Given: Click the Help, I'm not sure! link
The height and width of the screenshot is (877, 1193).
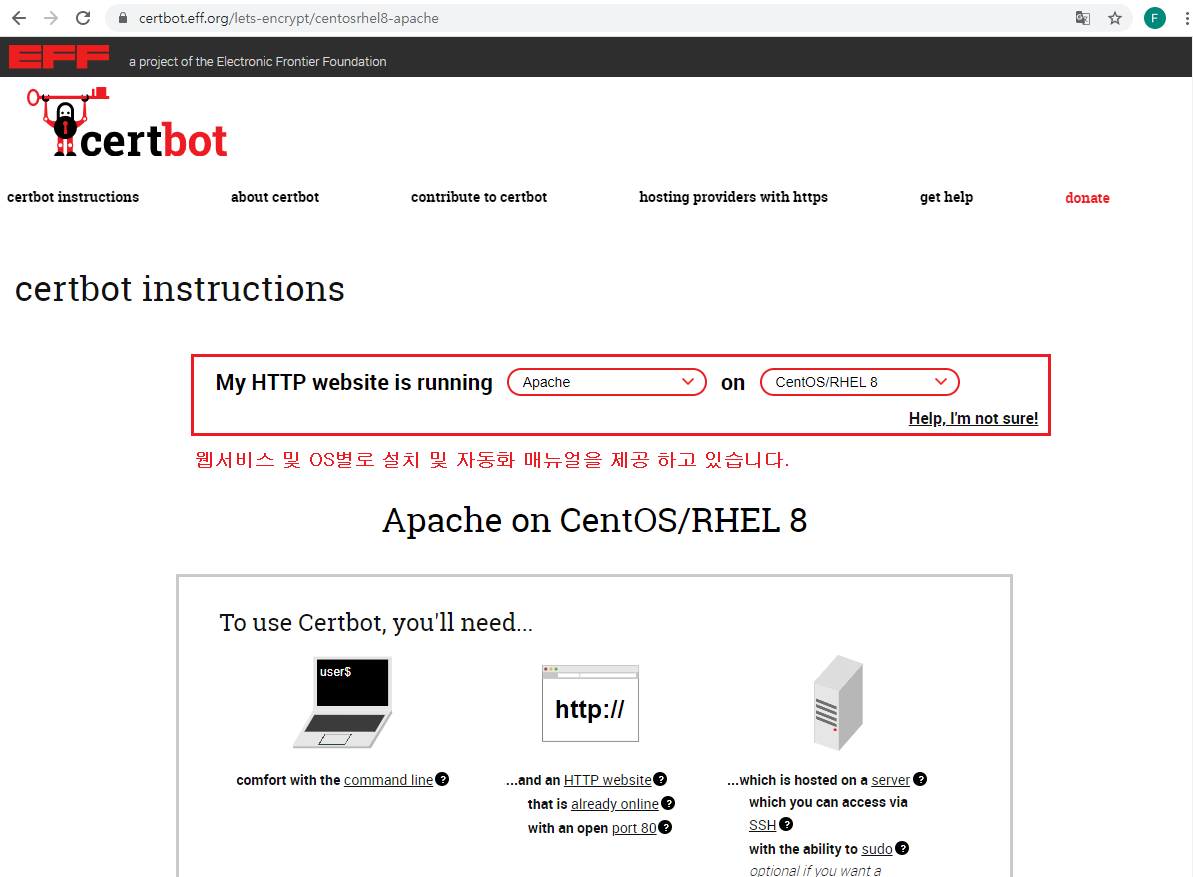Looking at the screenshot, I should coord(973,418).
